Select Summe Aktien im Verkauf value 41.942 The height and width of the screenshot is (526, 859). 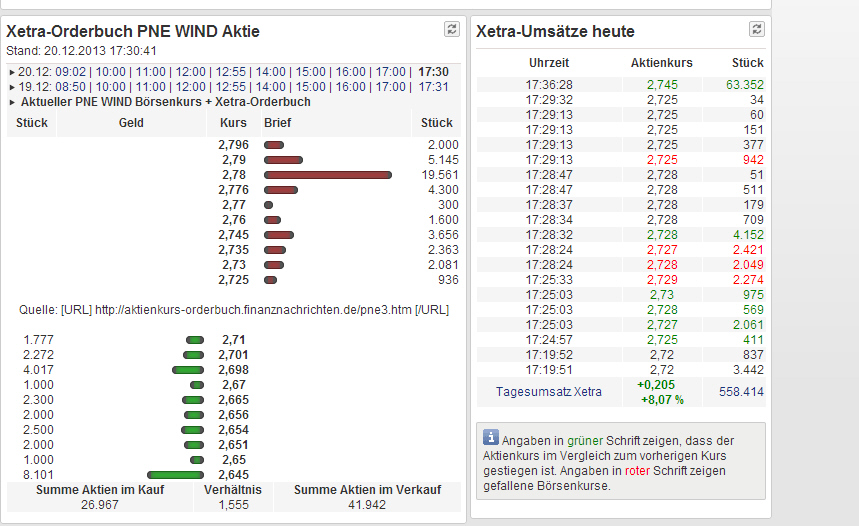pyautogui.click(x=367, y=505)
